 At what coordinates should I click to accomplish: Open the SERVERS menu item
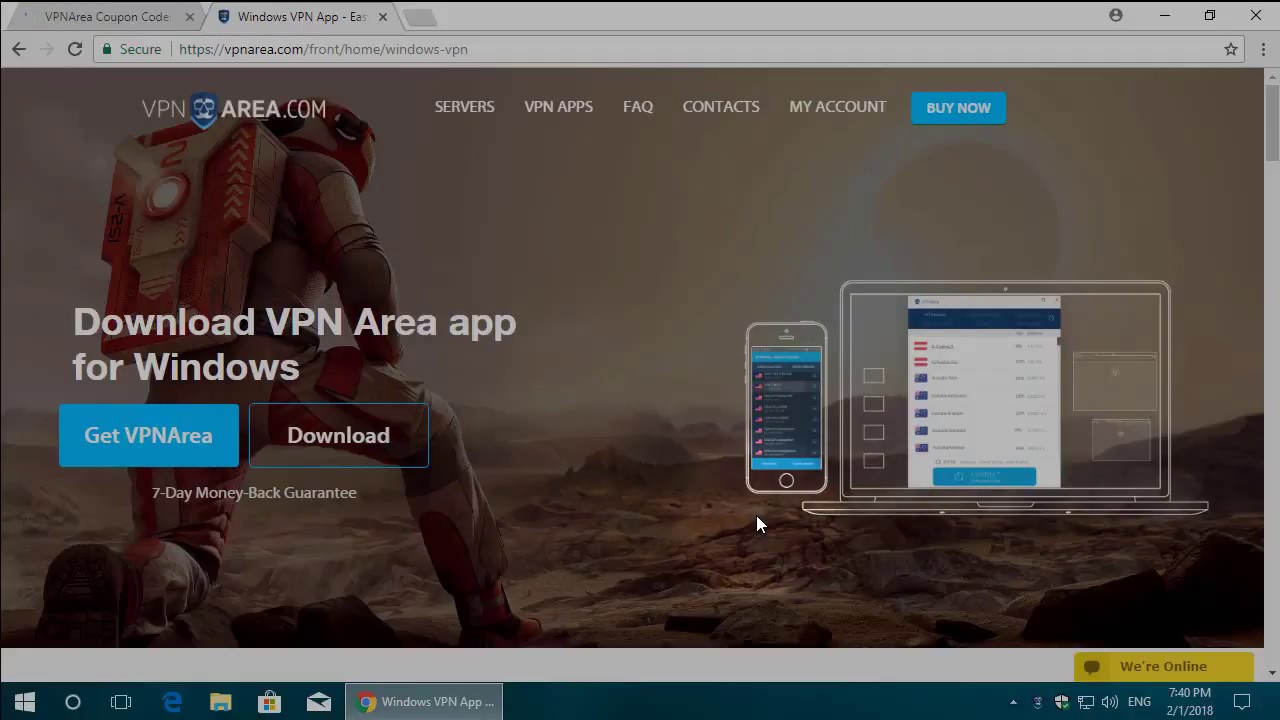[x=464, y=107]
